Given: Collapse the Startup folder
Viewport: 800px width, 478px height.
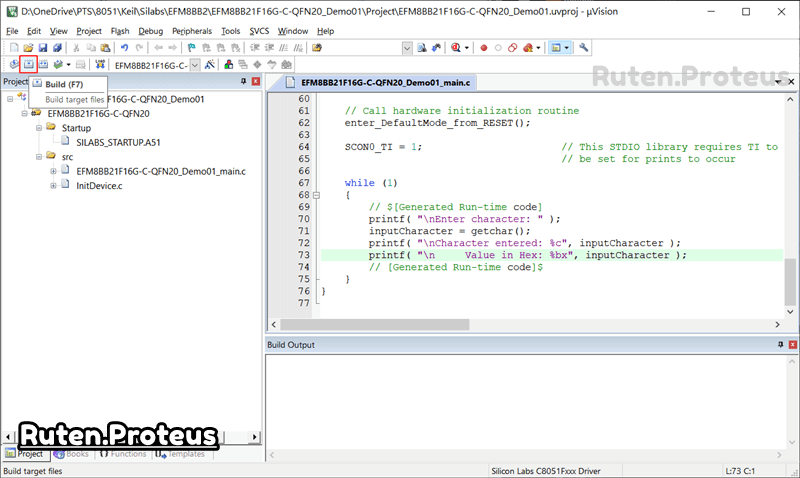Looking at the screenshot, I should click(x=39, y=128).
